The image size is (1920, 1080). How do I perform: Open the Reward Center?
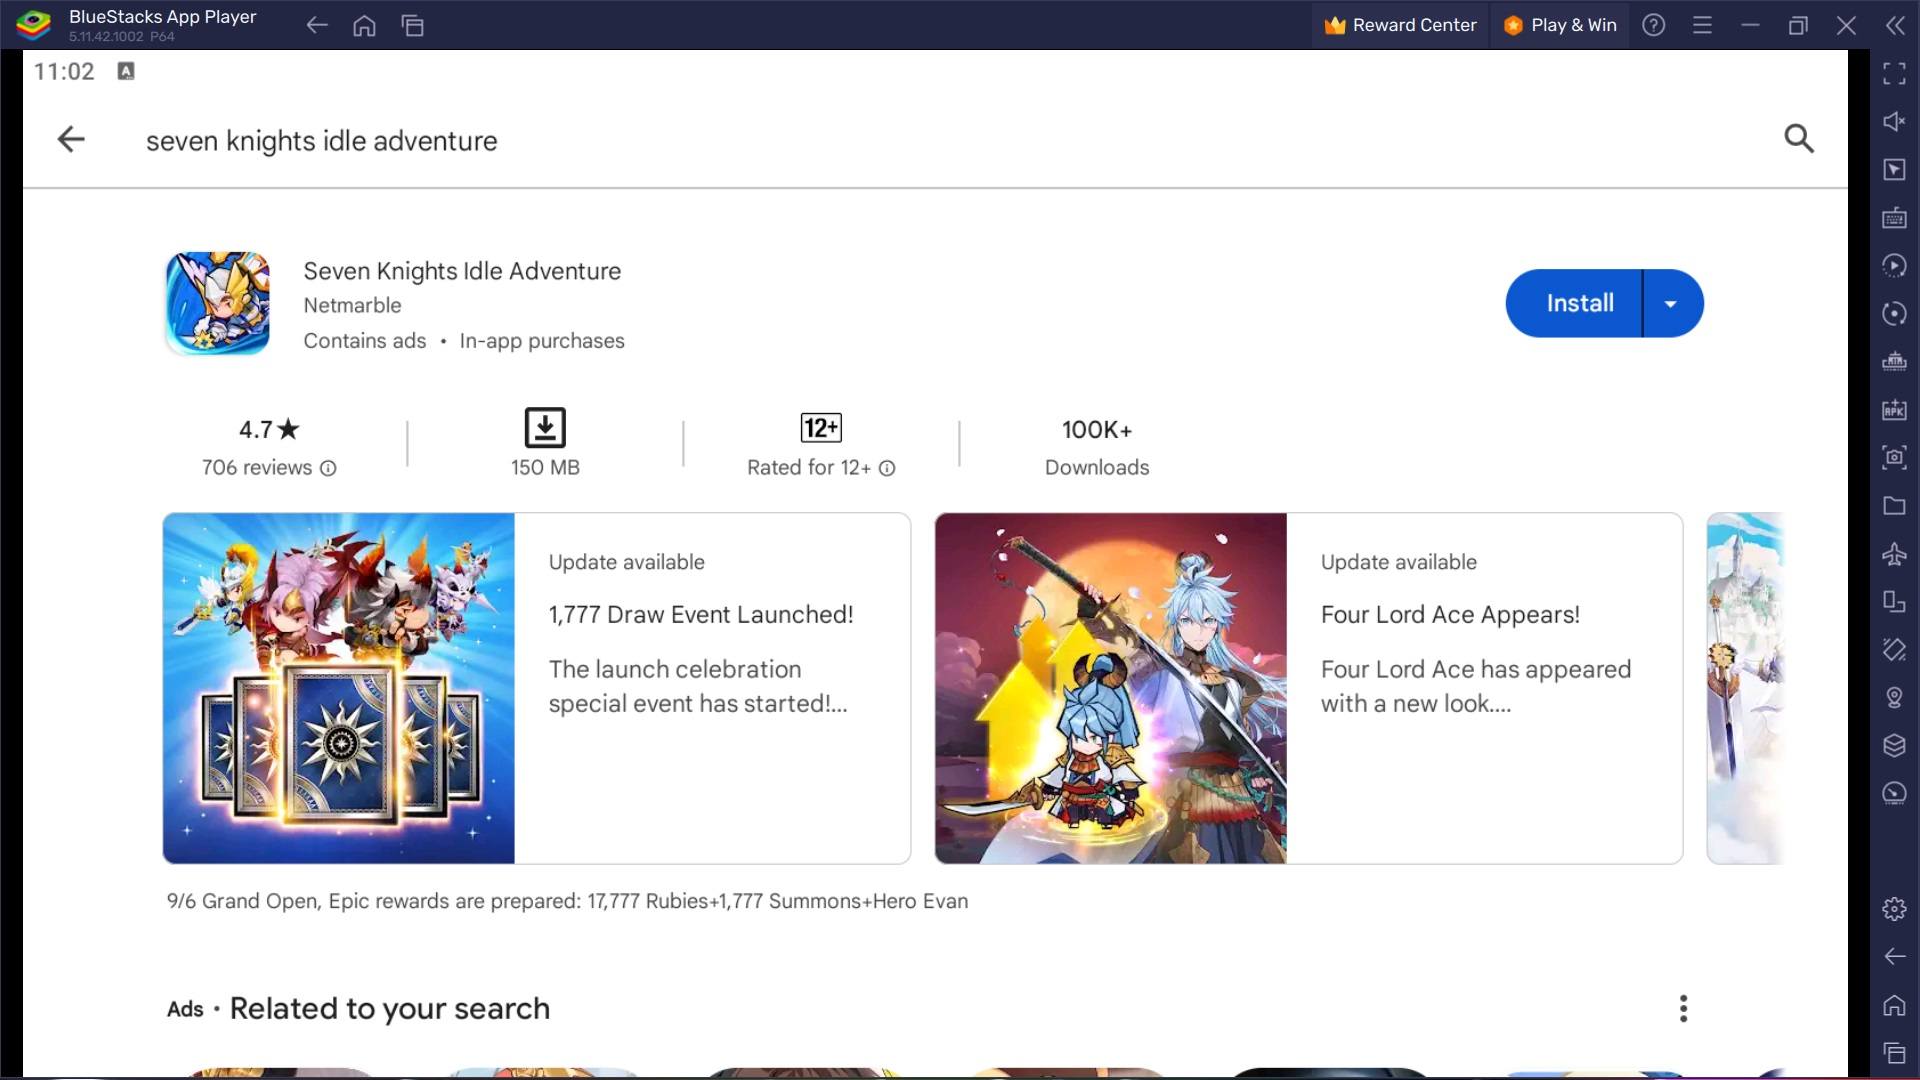[x=1400, y=25]
